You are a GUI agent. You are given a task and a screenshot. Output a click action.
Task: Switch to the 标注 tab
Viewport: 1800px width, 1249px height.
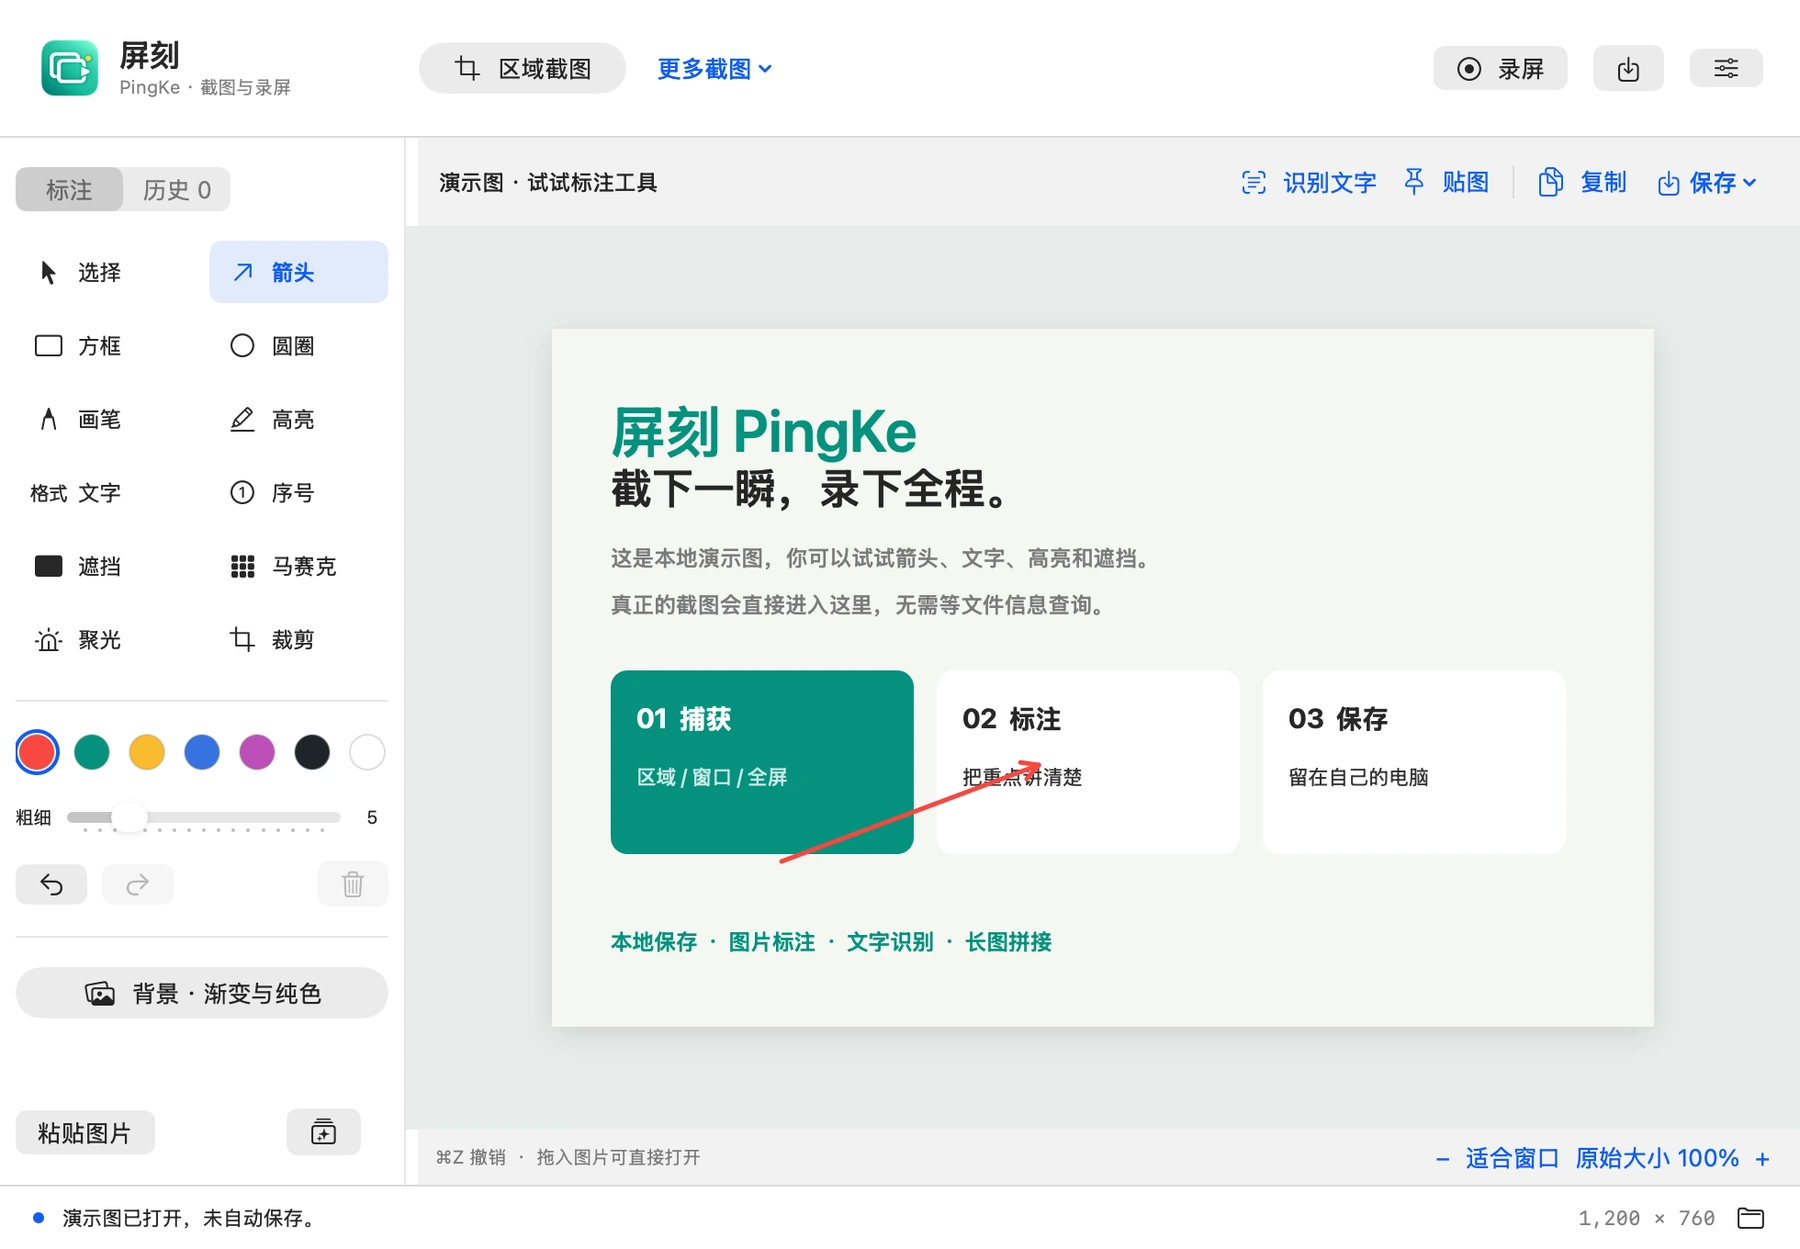coord(69,190)
